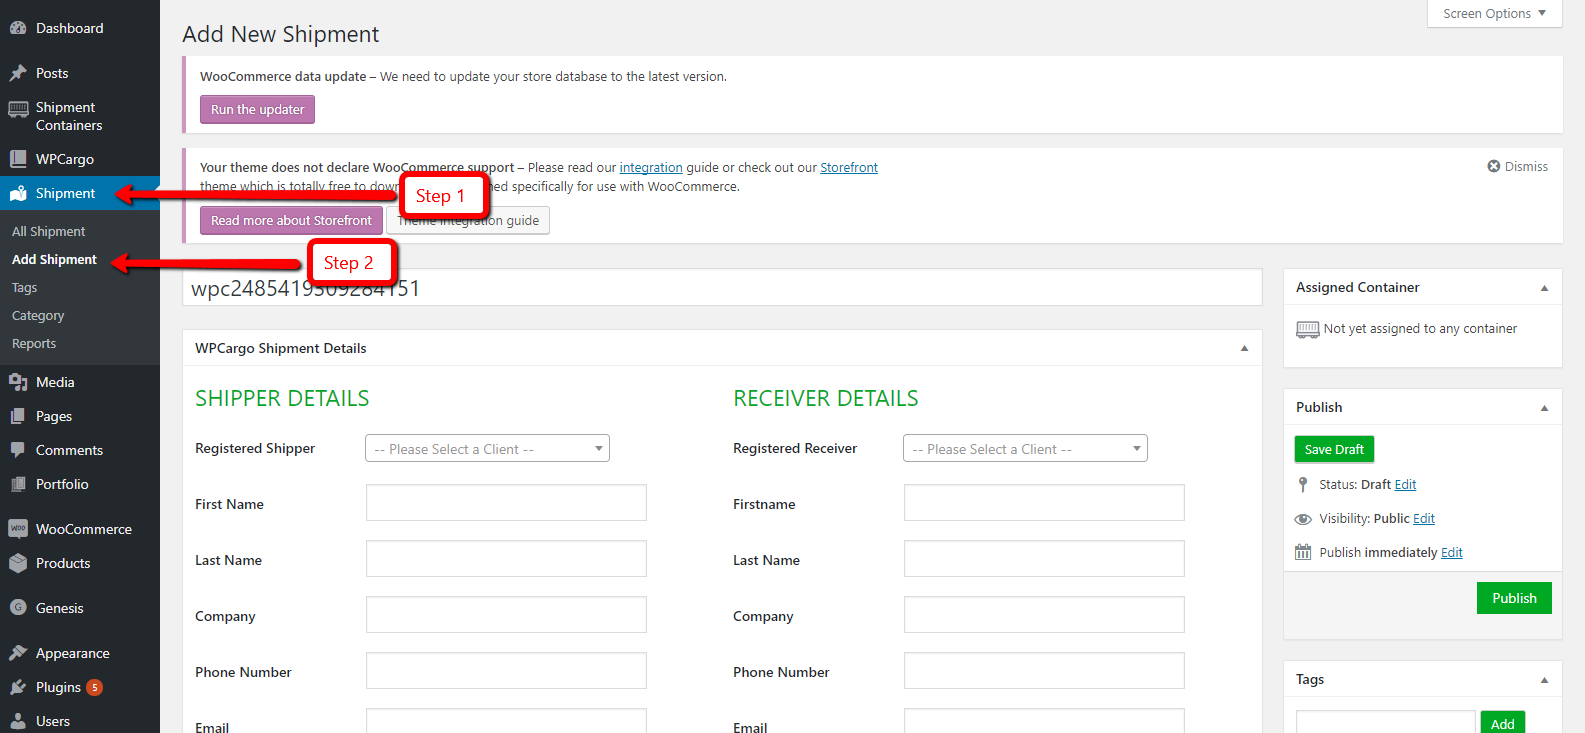Click the Media library icon
Screen dimensions: 1585x733
[x=18, y=382]
